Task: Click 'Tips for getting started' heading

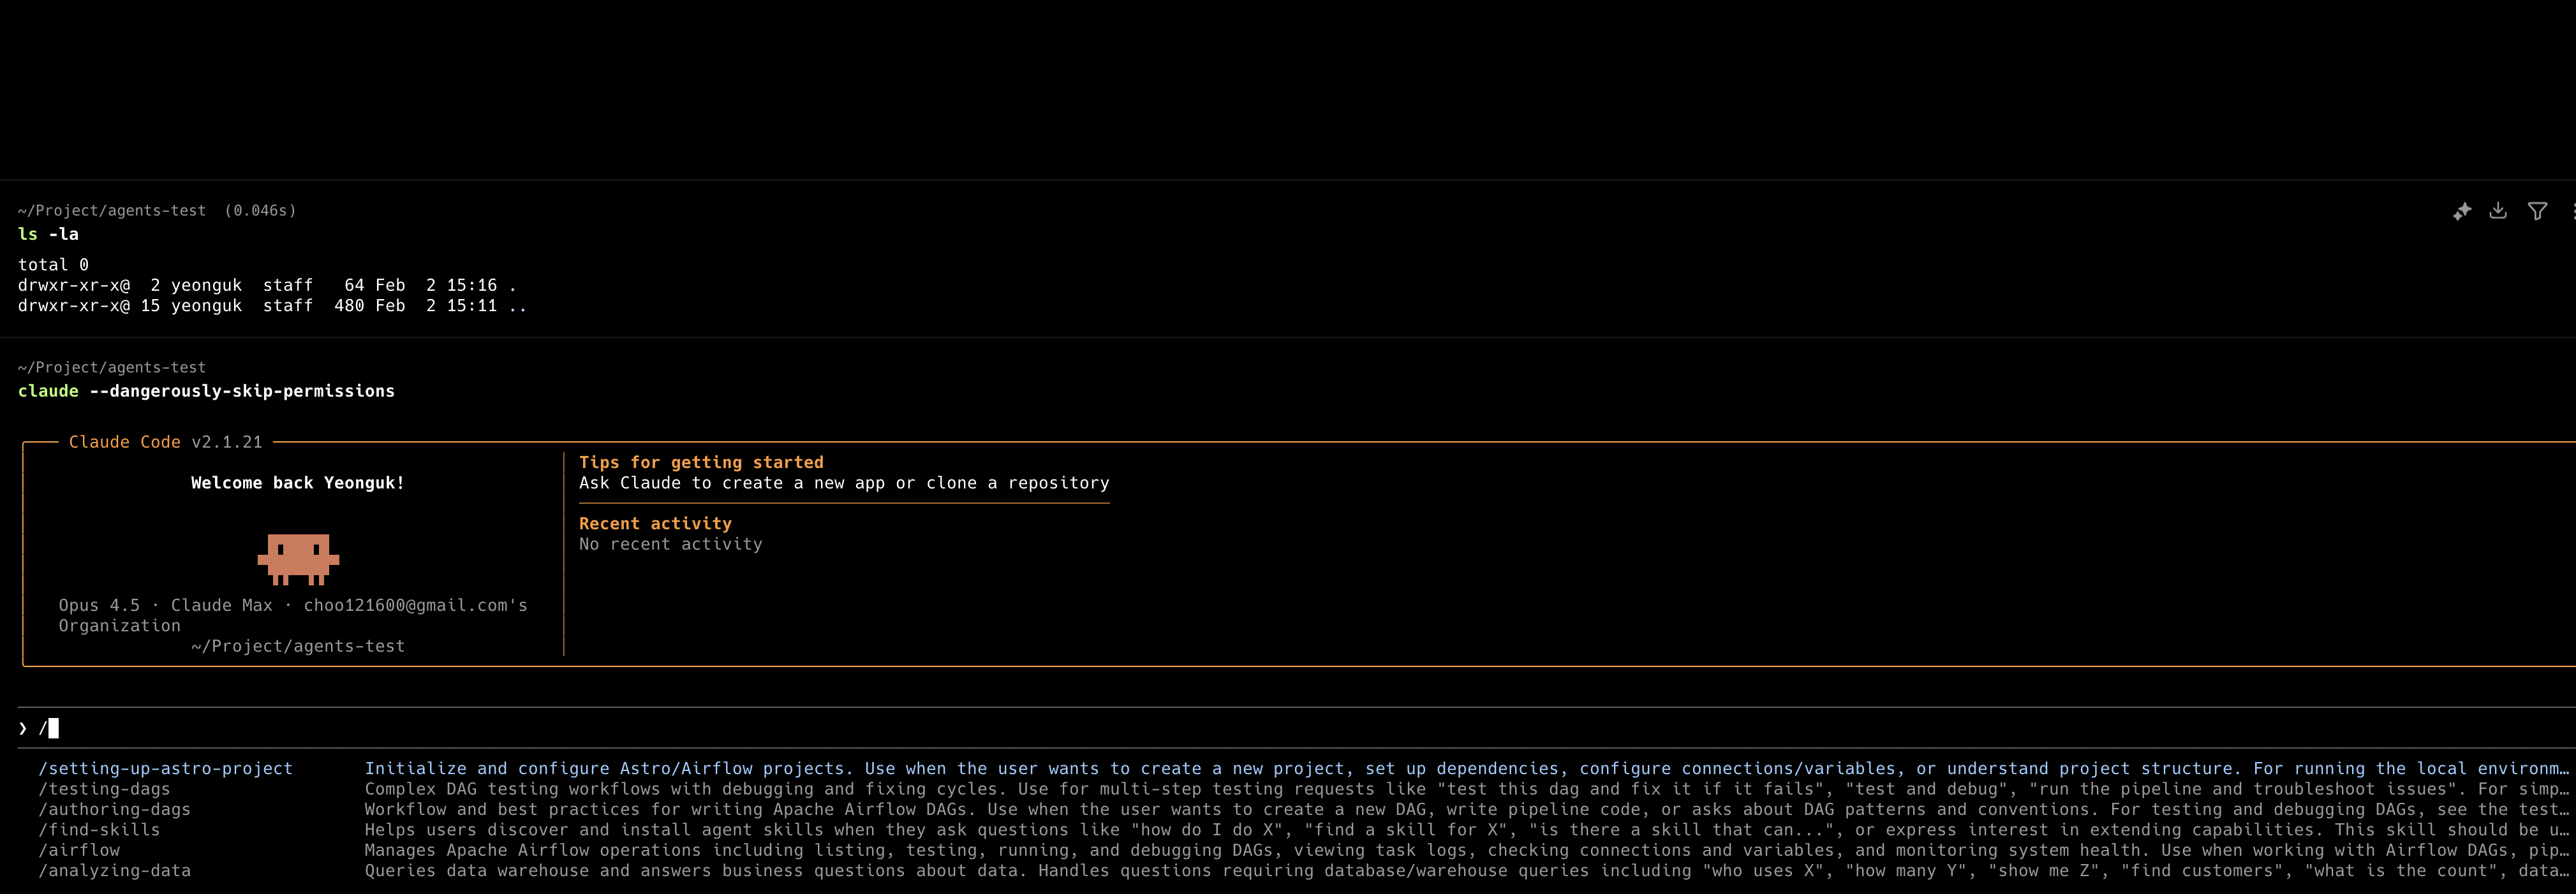Action: [701, 462]
